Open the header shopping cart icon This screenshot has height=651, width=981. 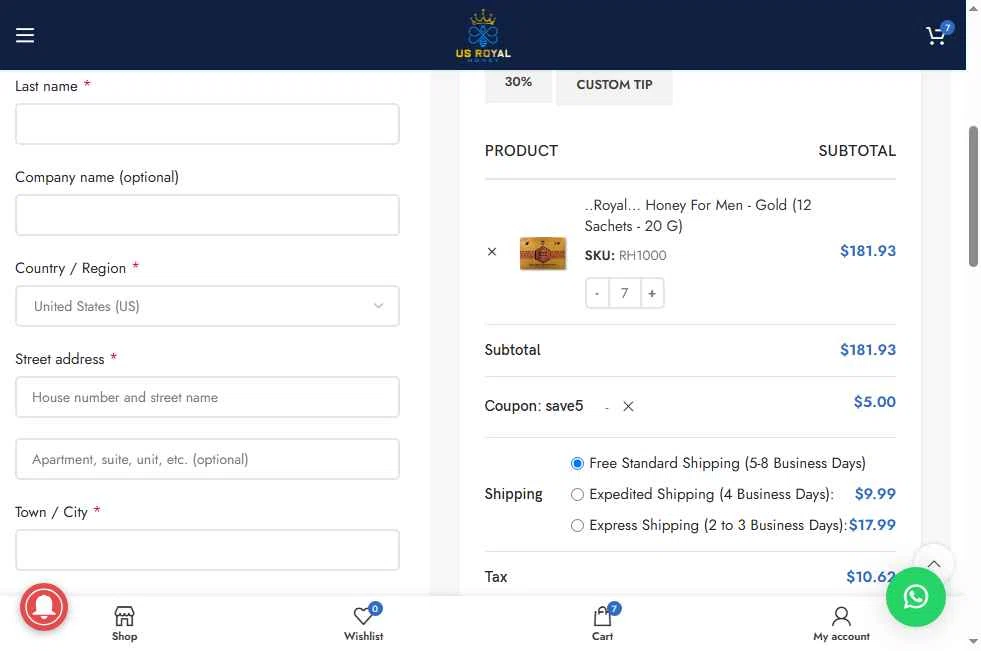pos(938,34)
